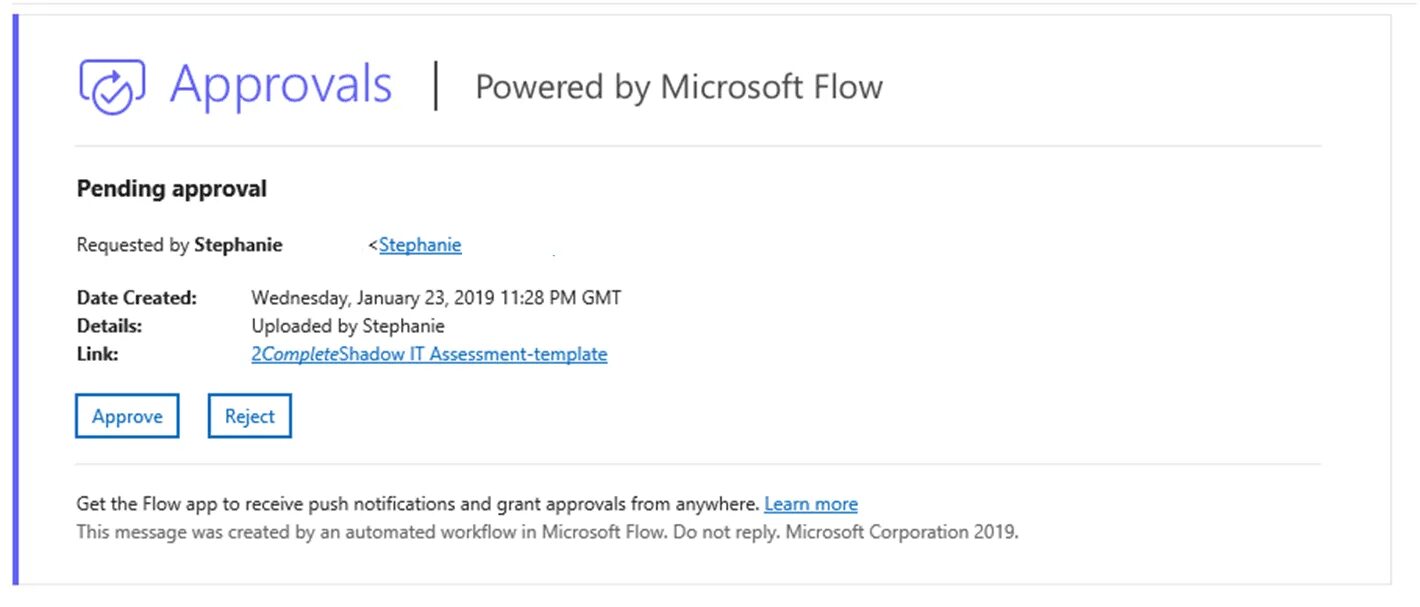Click the Get the Flow app sentence
The image size is (1420, 607).
point(418,504)
